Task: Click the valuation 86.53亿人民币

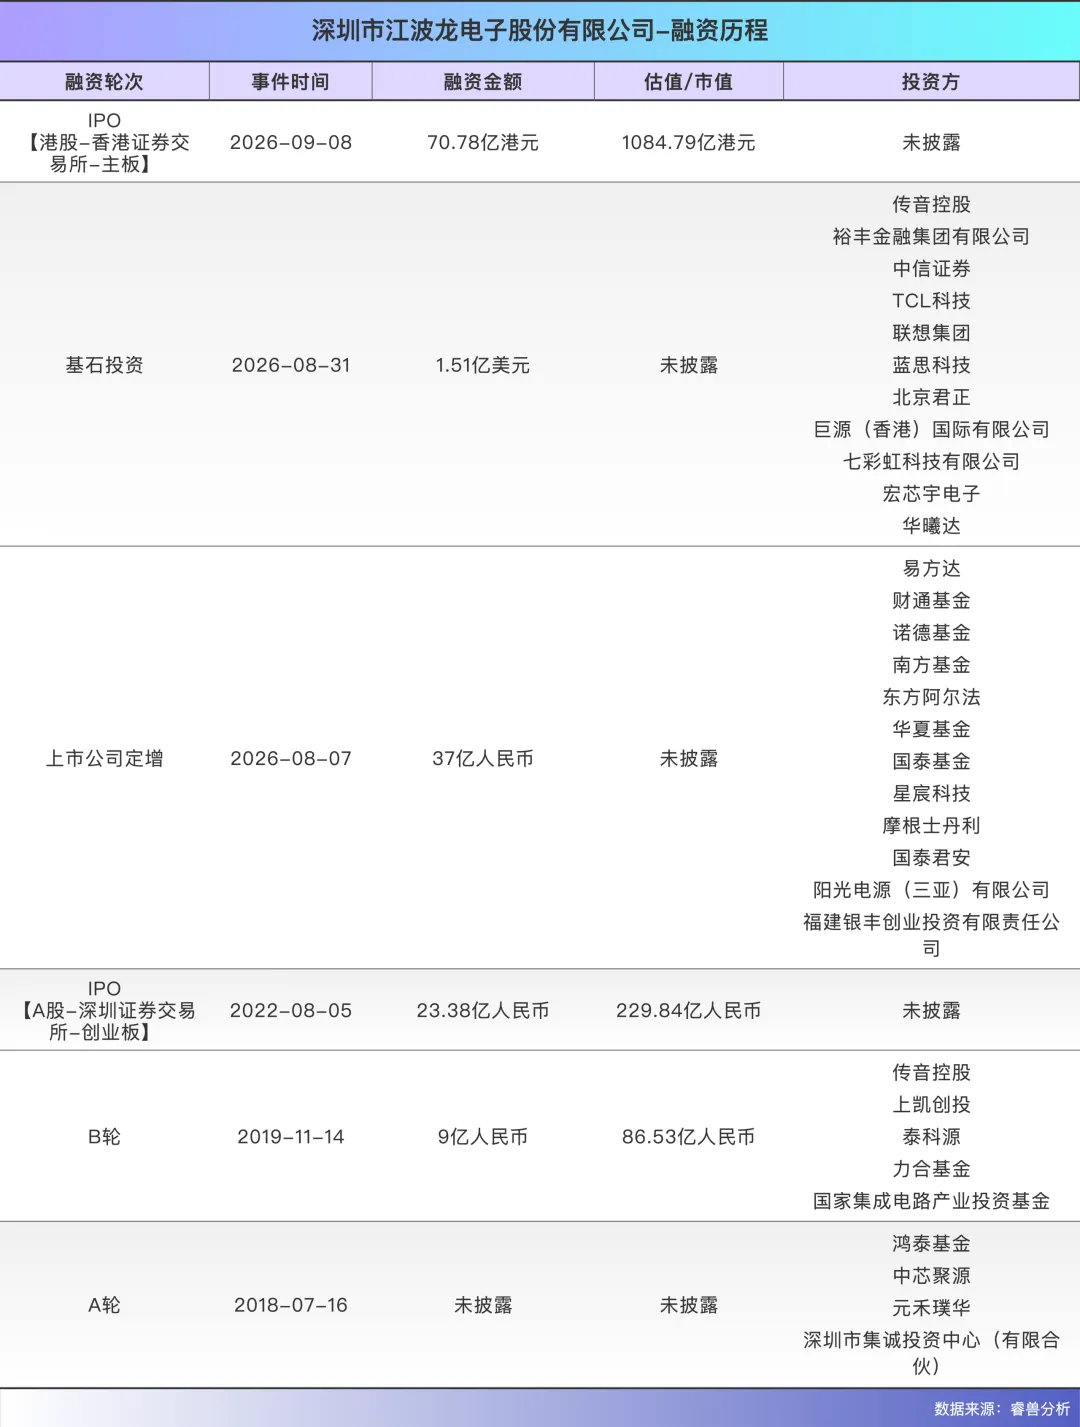Action: click(x=689, y=1136)
